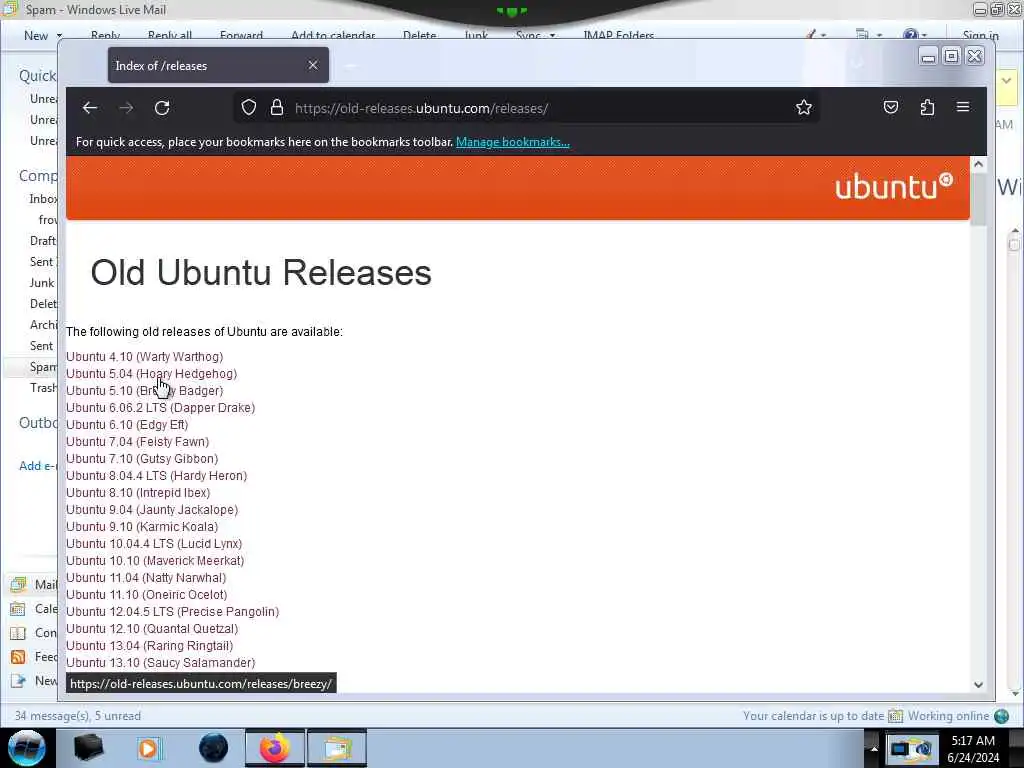
Task: Select the Trash folder in Windows Live Mail
Action: pyautogui.click(x=43, y=387)
